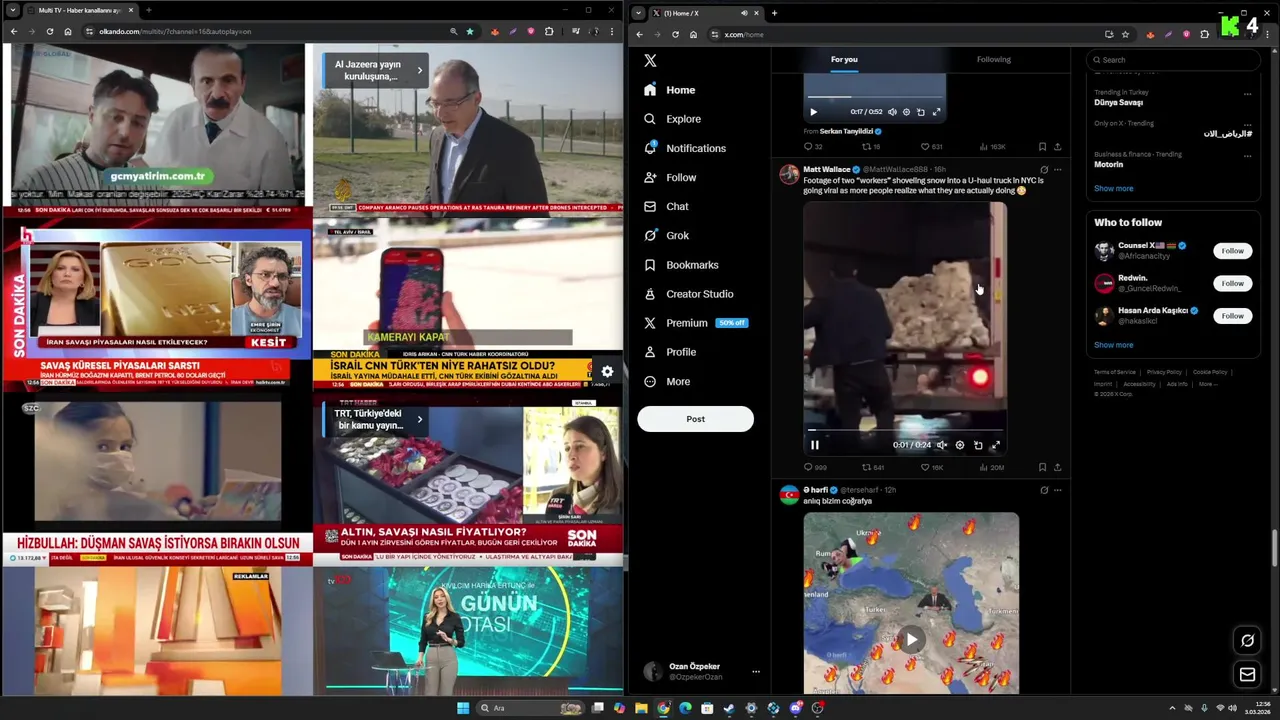The width and height of the screenshot is (1280, 720).
Task: Expand the Al Jazeera channel info chevron
Action: [x=420, y=70]
